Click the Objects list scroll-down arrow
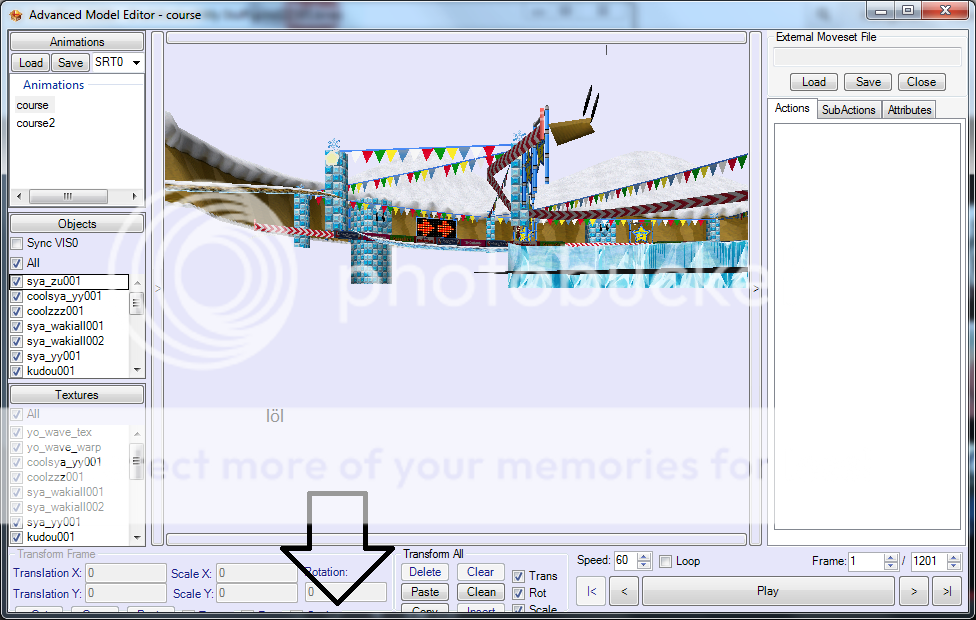Image resolution: width=976 pixels, height=620 pixels. pyautogui.click(x=137, y=370)
